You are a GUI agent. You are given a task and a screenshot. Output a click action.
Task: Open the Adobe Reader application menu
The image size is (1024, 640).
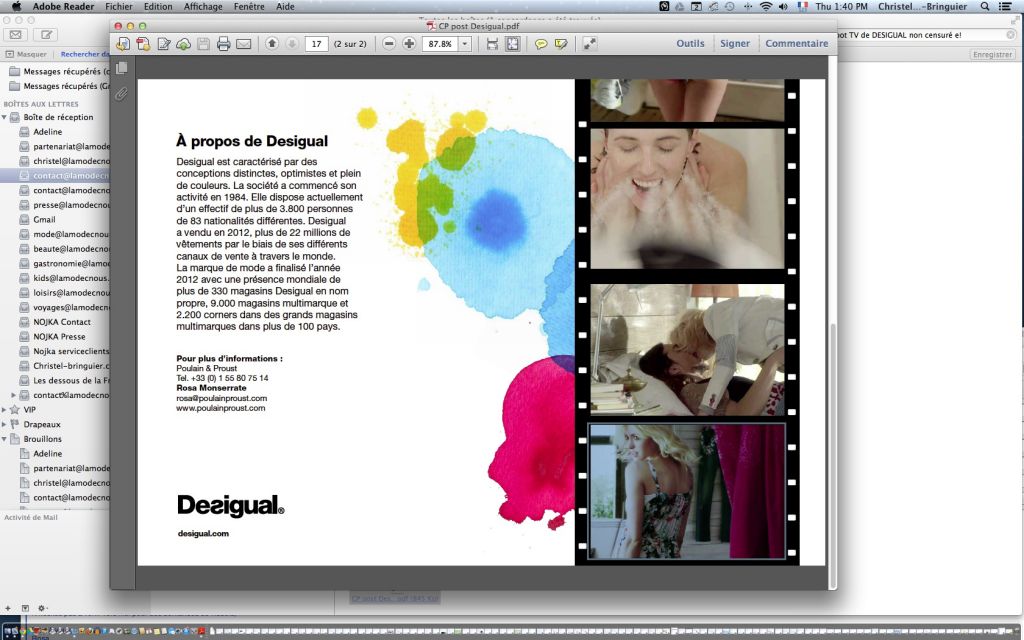pyautogui.click(x=63, y=7)
